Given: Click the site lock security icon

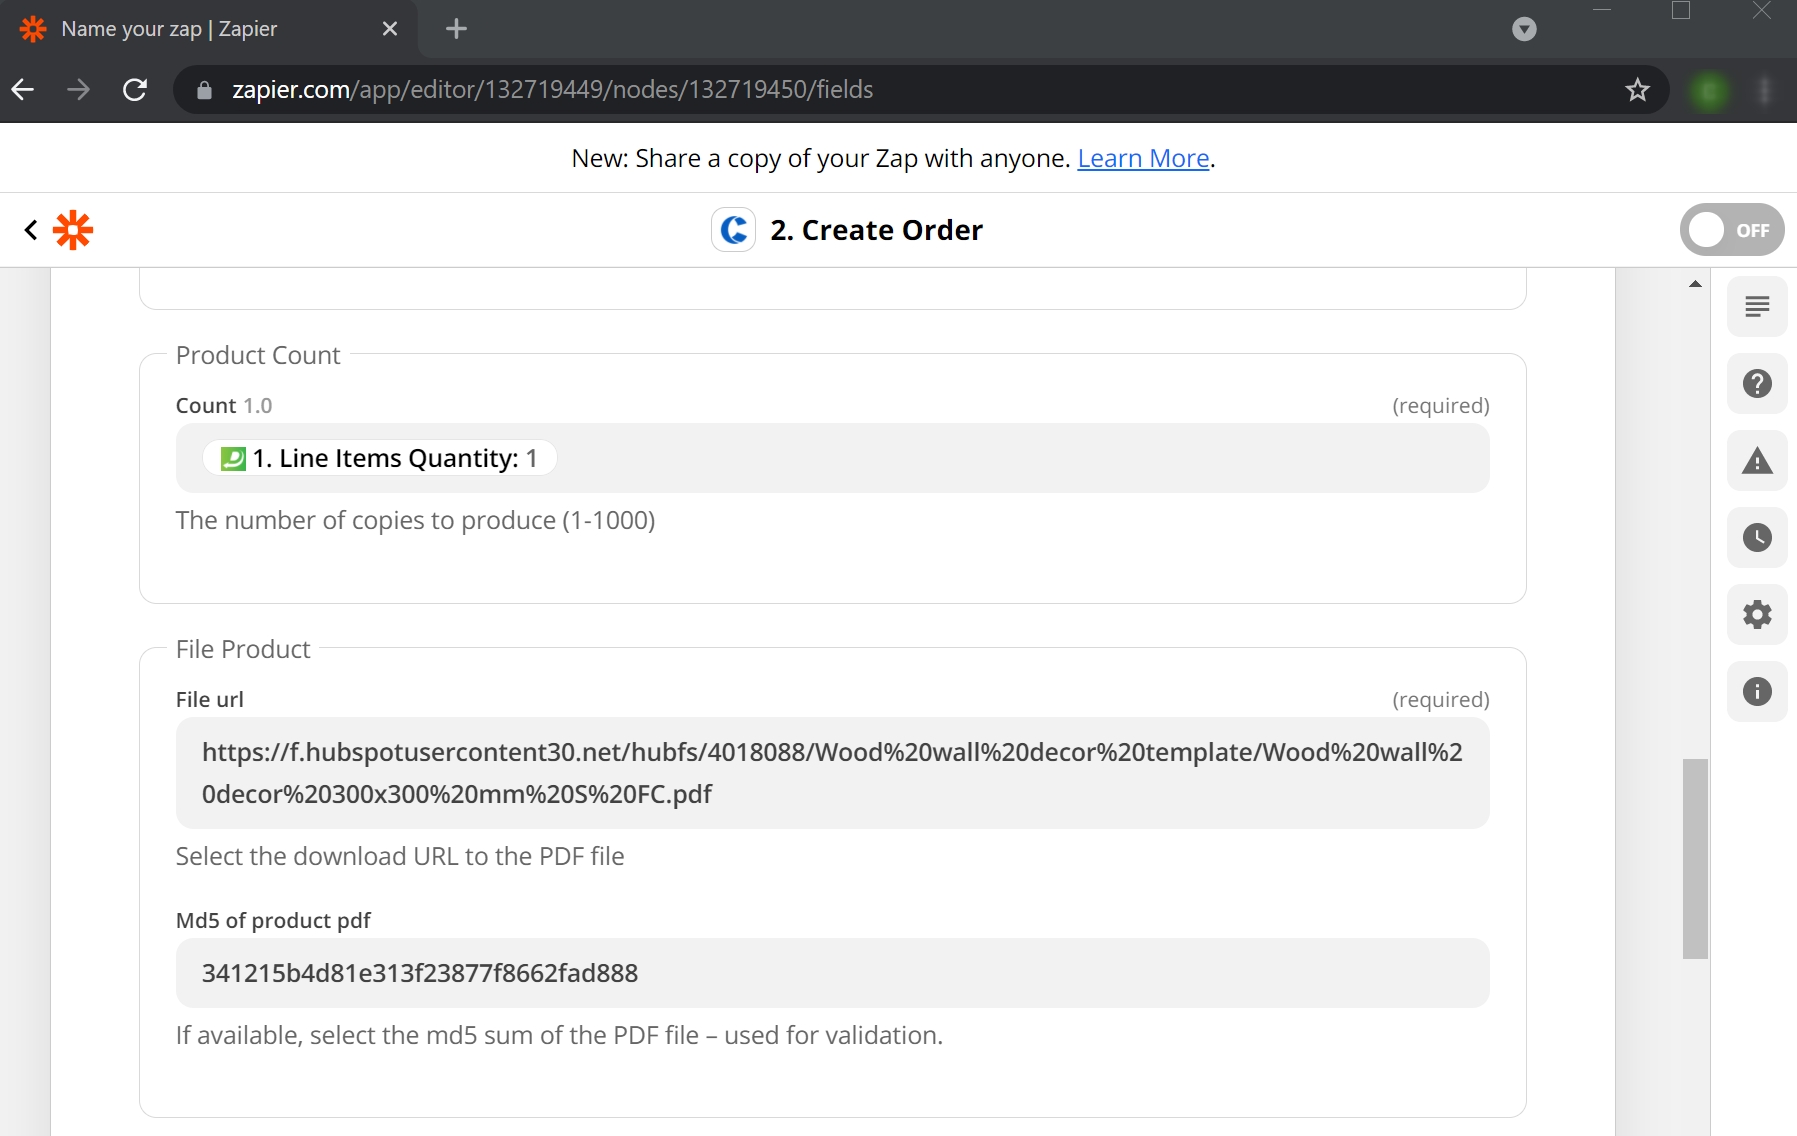Looking at the screenshot, I should click(x=205, y=90).
